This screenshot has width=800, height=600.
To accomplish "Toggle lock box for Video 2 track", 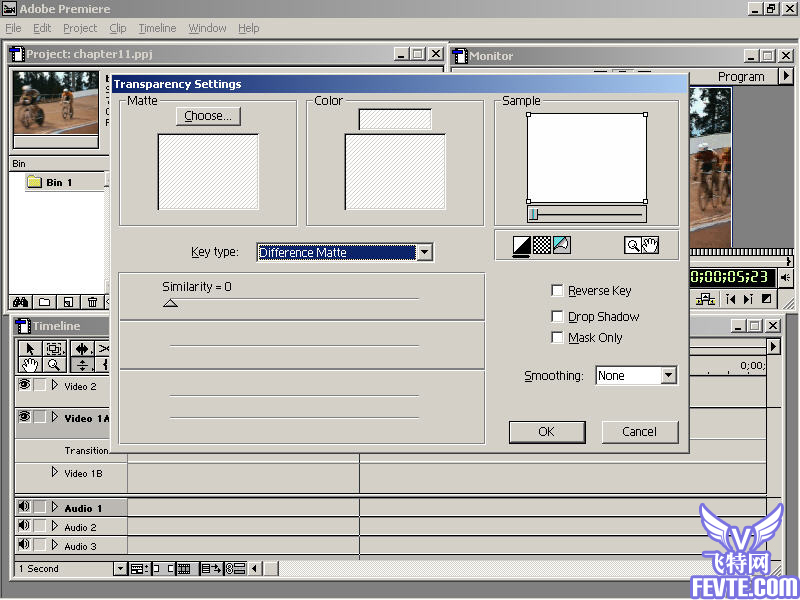I will tap(40, 385).
